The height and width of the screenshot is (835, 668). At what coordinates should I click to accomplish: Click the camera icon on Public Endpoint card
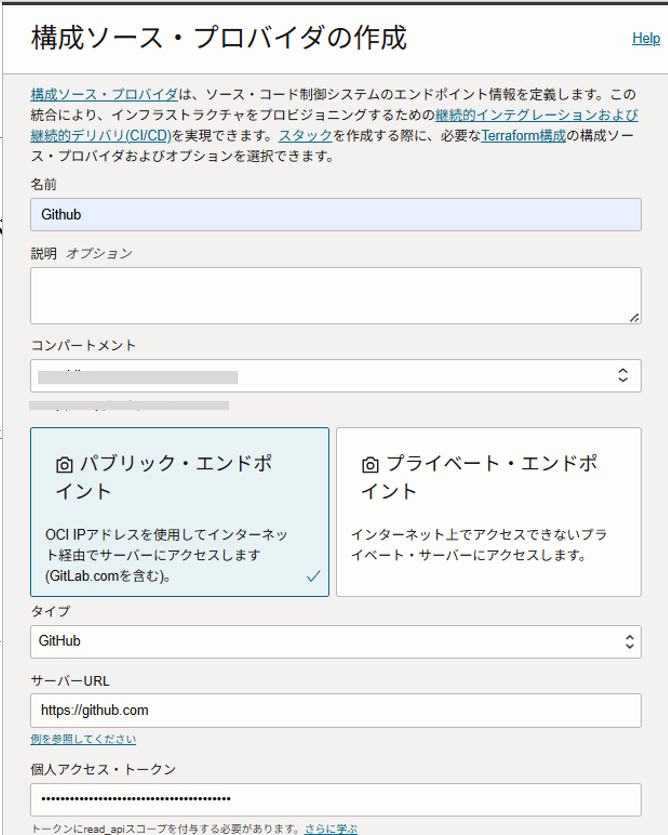[64, 465]
